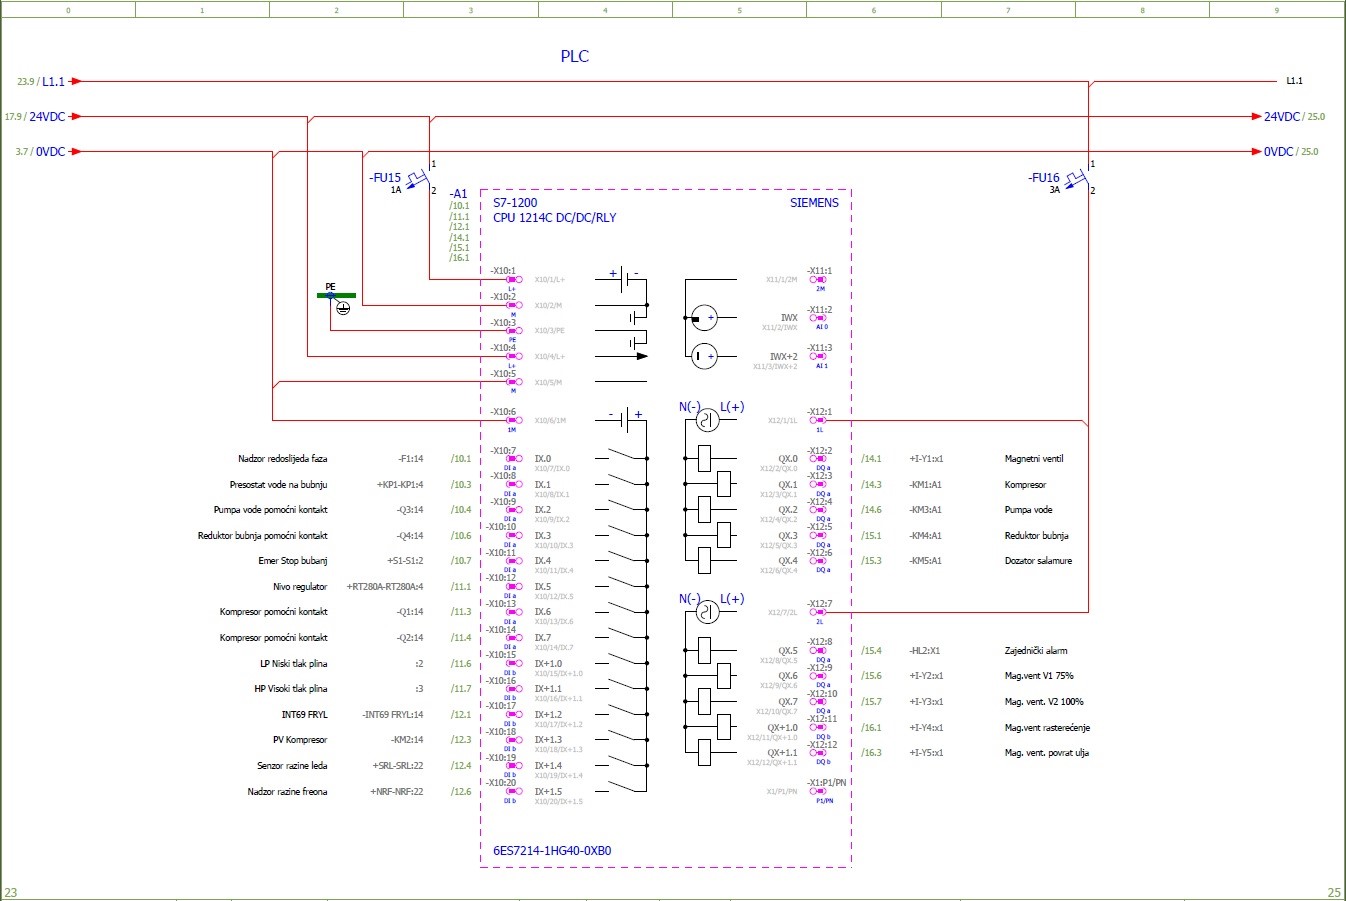This screenshot has height=901, width=1346.
Task: Follow the /10.1 cross-reference for Nadzor redoslijeda faza
Action: click(x=461, y=459)
